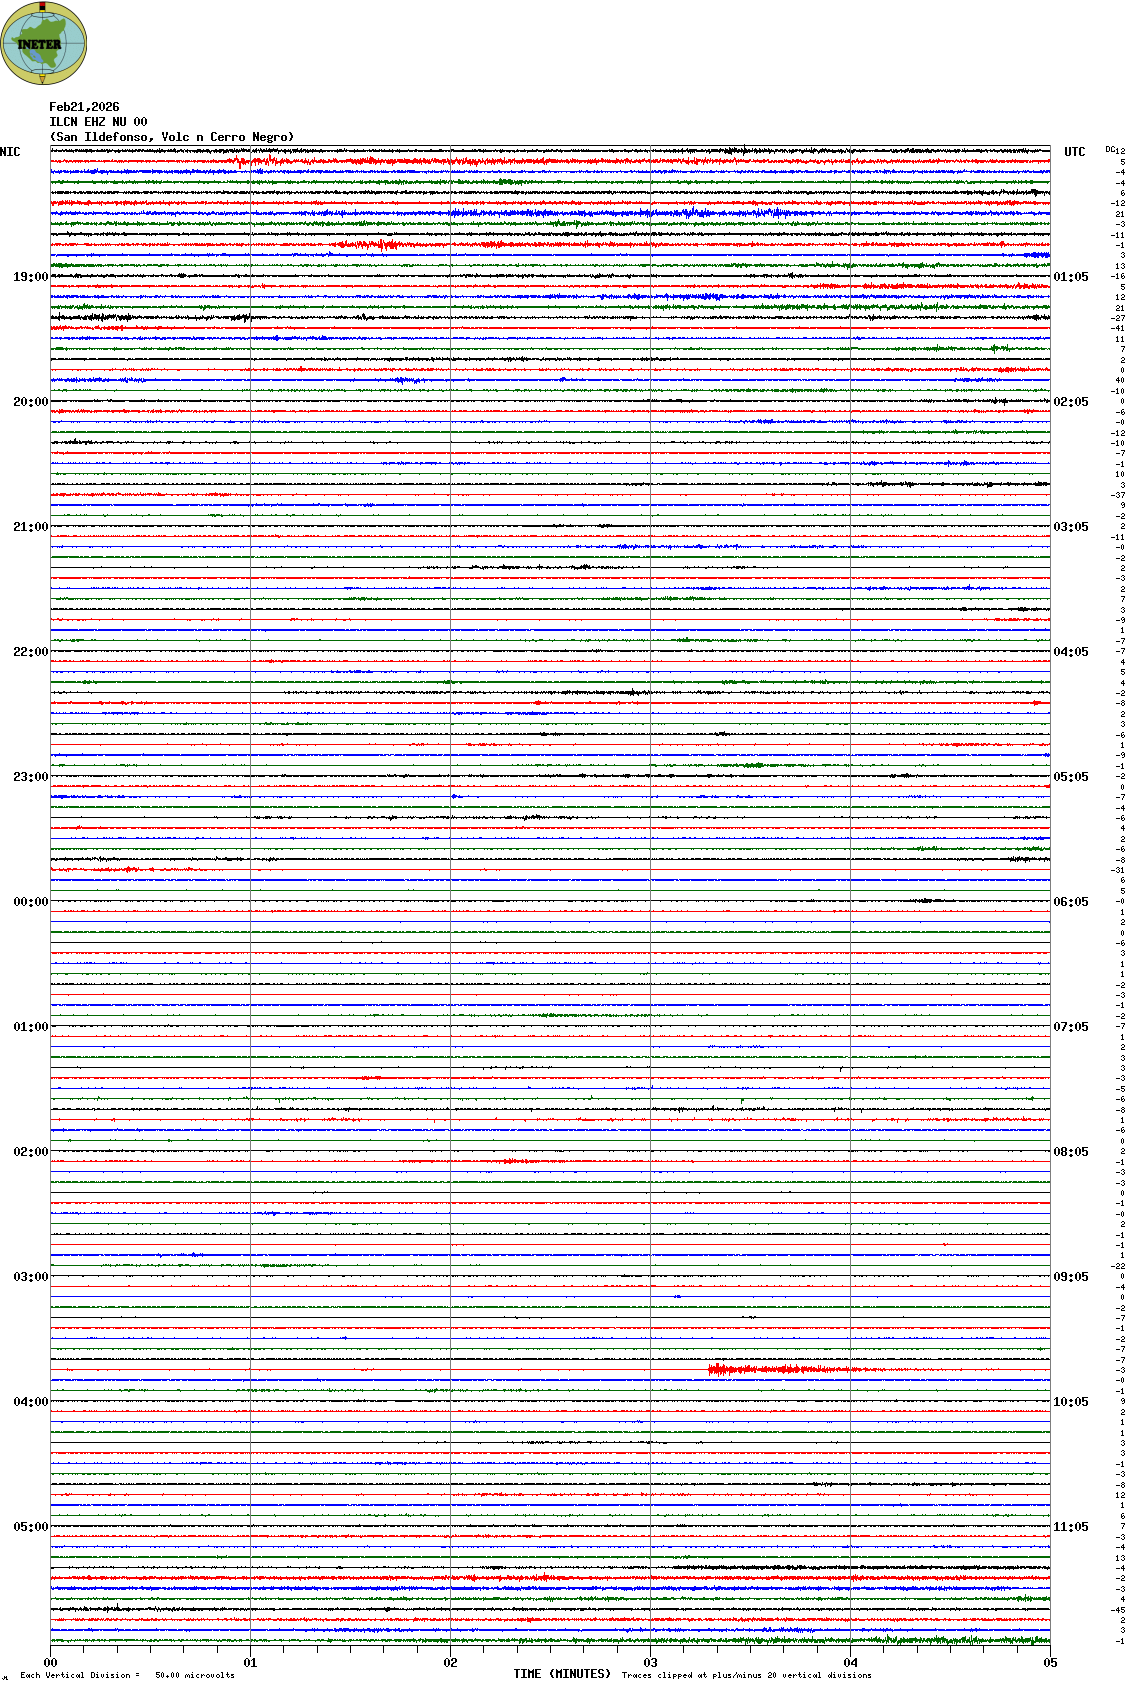Screen dimensions: 1130x1689
Task: Click the INETER logo
Action: (43, 43)
